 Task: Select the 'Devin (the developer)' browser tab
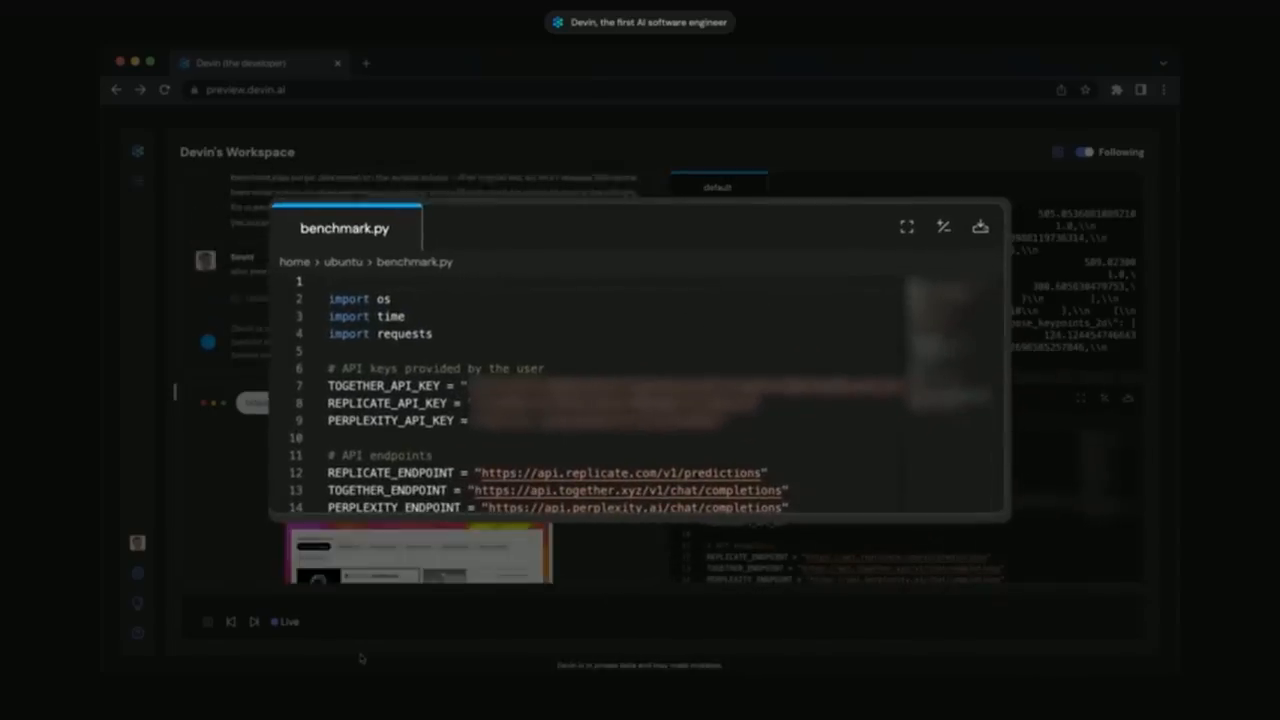coord(260,63)
